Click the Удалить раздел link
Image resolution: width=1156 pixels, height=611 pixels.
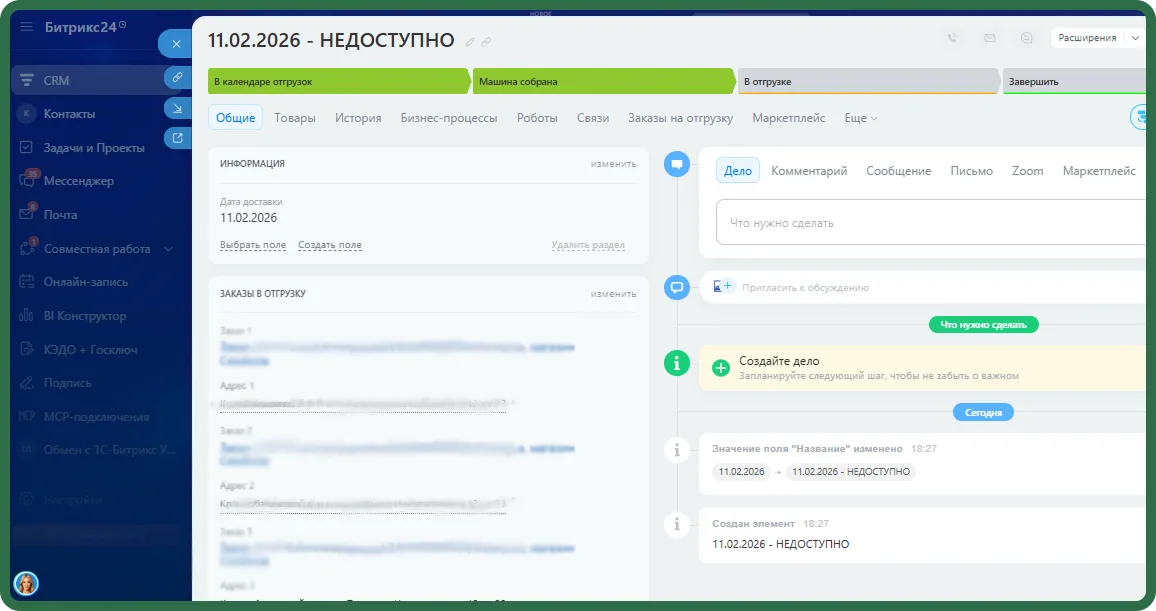(x=588, y=245)
